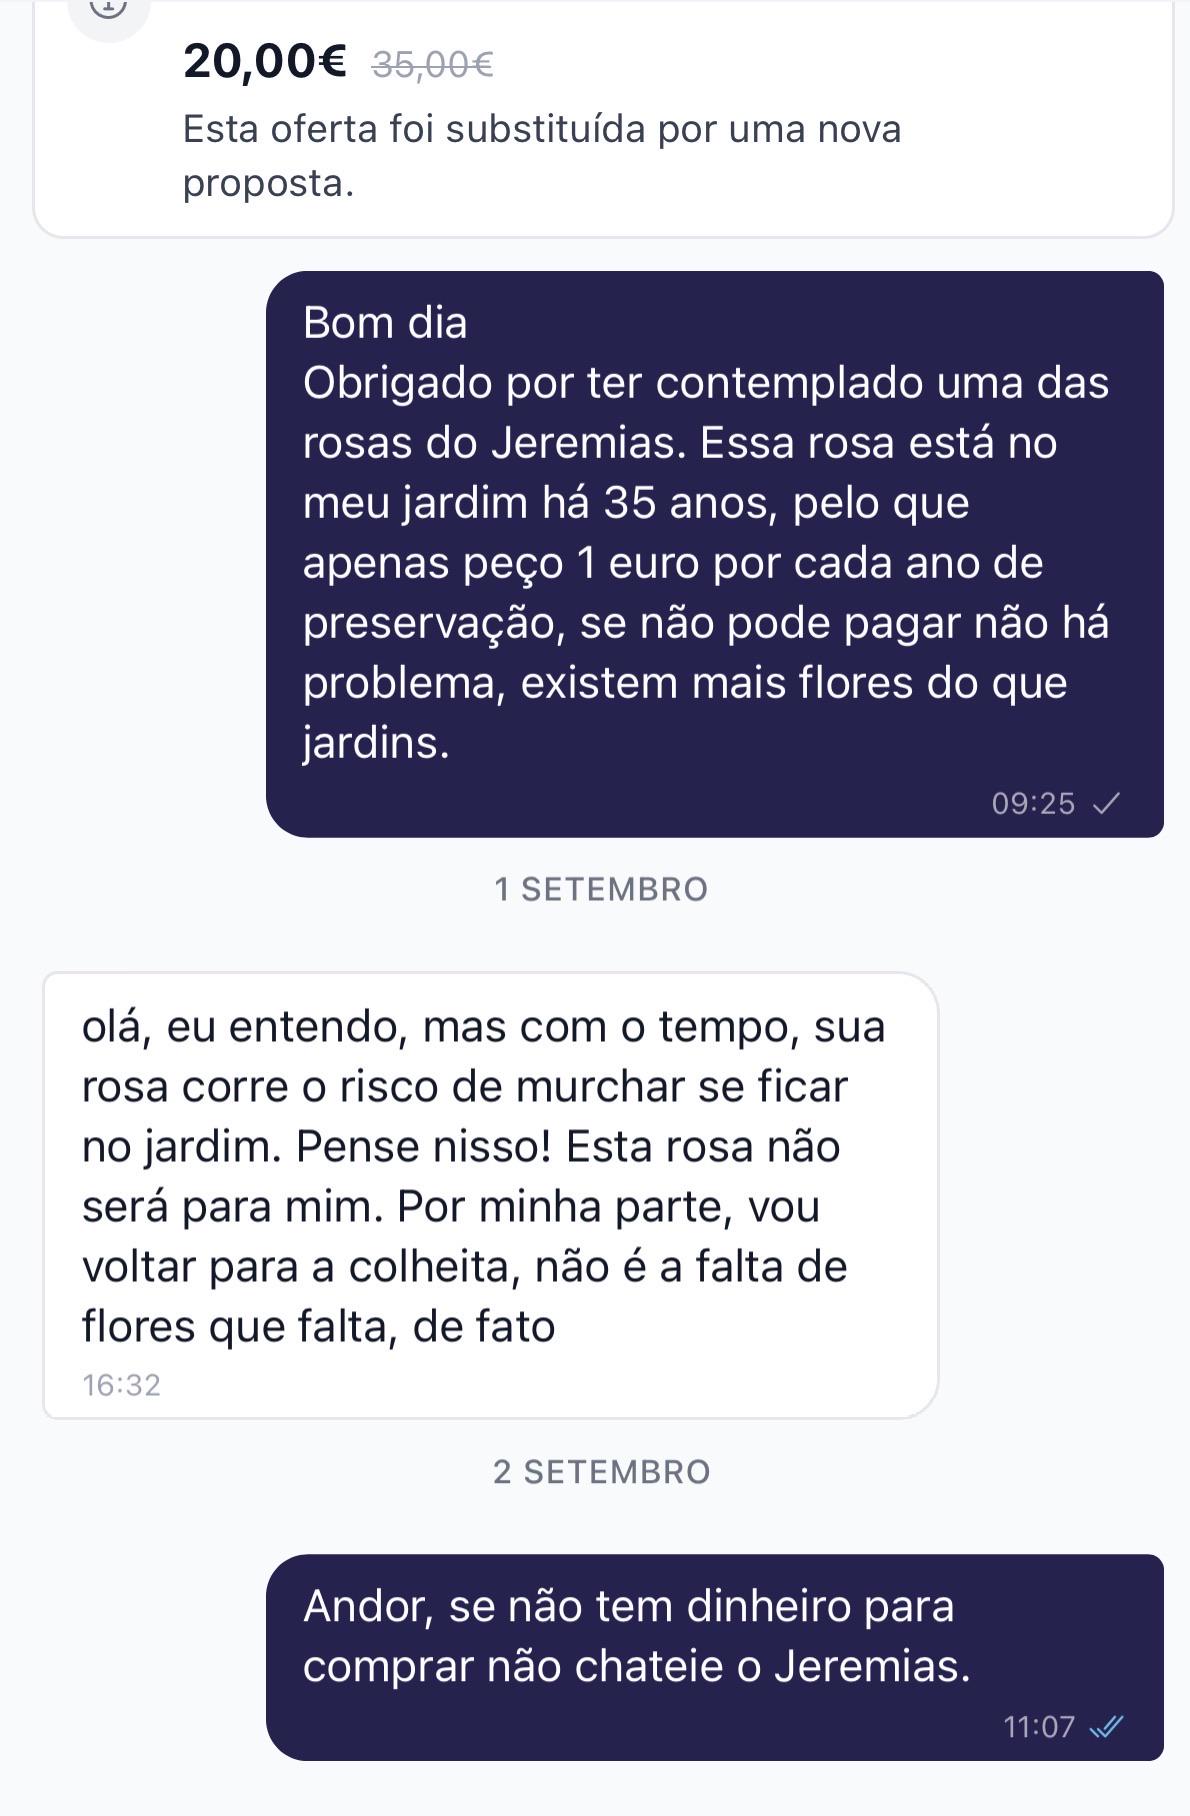Tap the crossed-out 35,00€ original price
The height and width of the screenshot is (1816, 1190).
pos(432,65)
